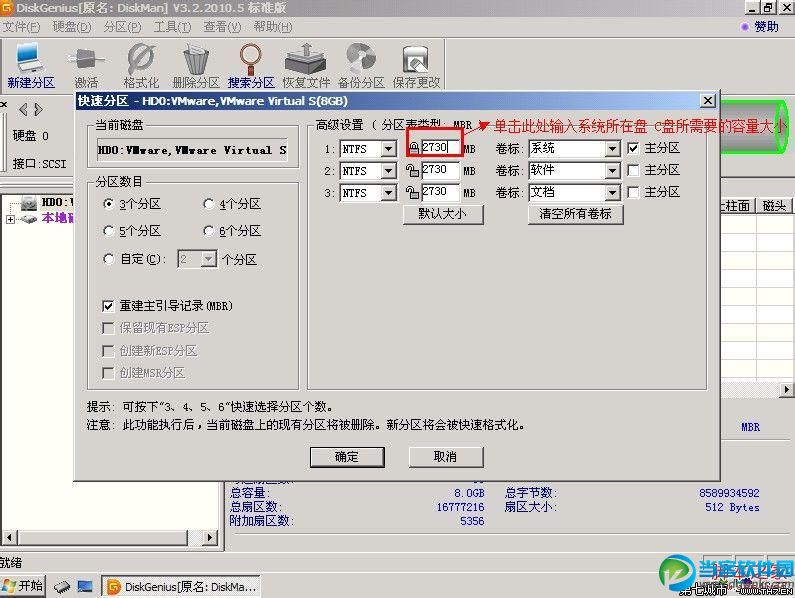795x598 pixels.
Task: Toggle 重建主引导记录(MBR) checkbox
Action: click(108, 306)
